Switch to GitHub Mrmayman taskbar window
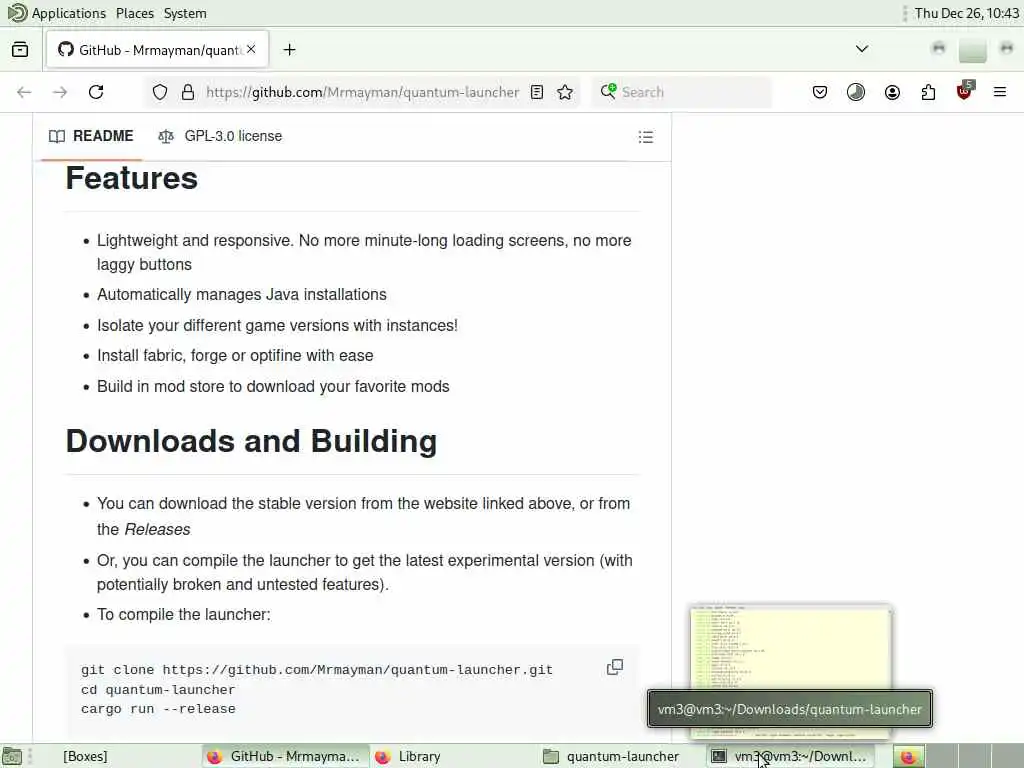Screen dimensions: 1024x768 [285, 756]
